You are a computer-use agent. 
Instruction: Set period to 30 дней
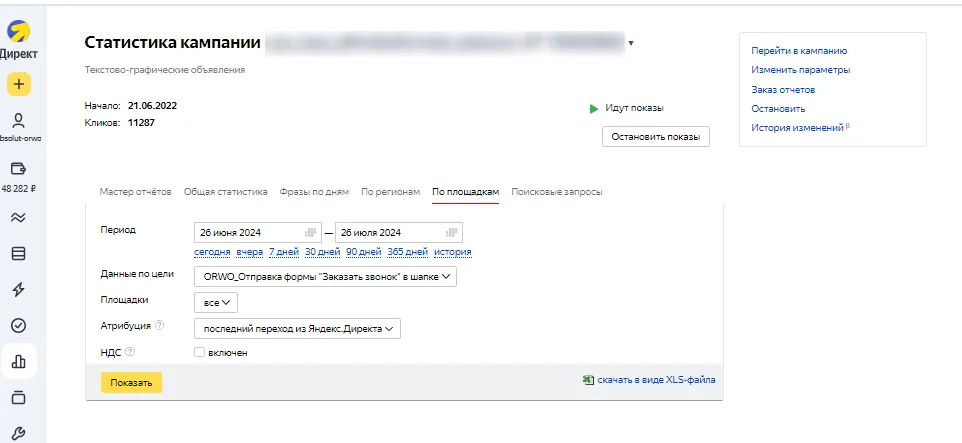coord(322,252)
